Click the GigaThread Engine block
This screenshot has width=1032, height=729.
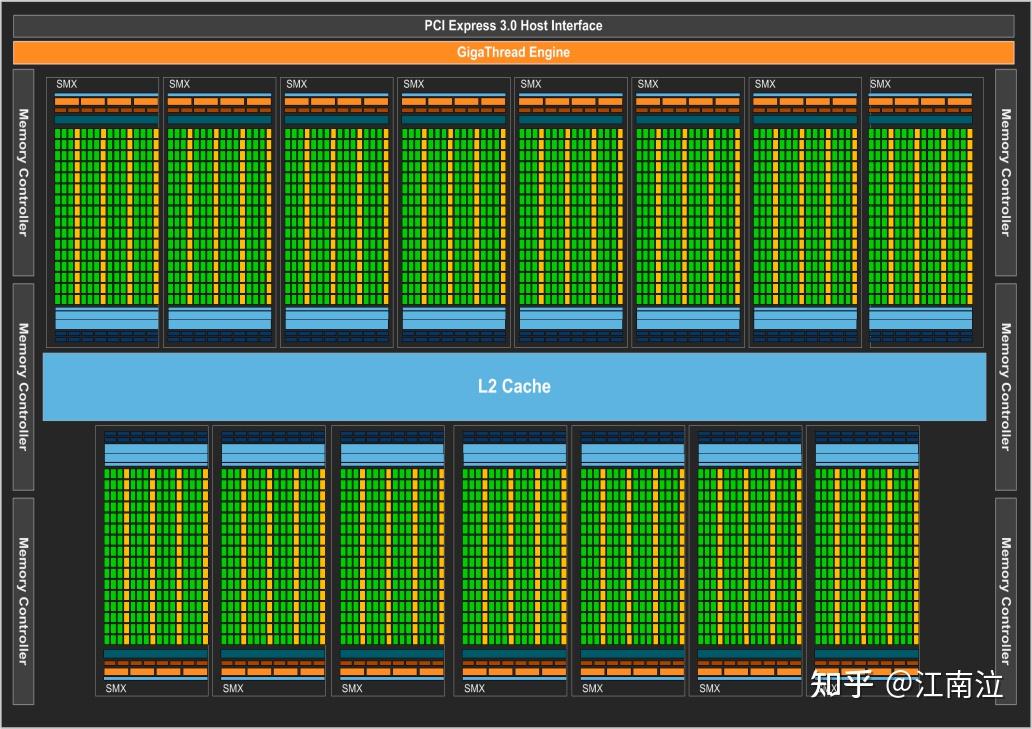pos(514,52)
